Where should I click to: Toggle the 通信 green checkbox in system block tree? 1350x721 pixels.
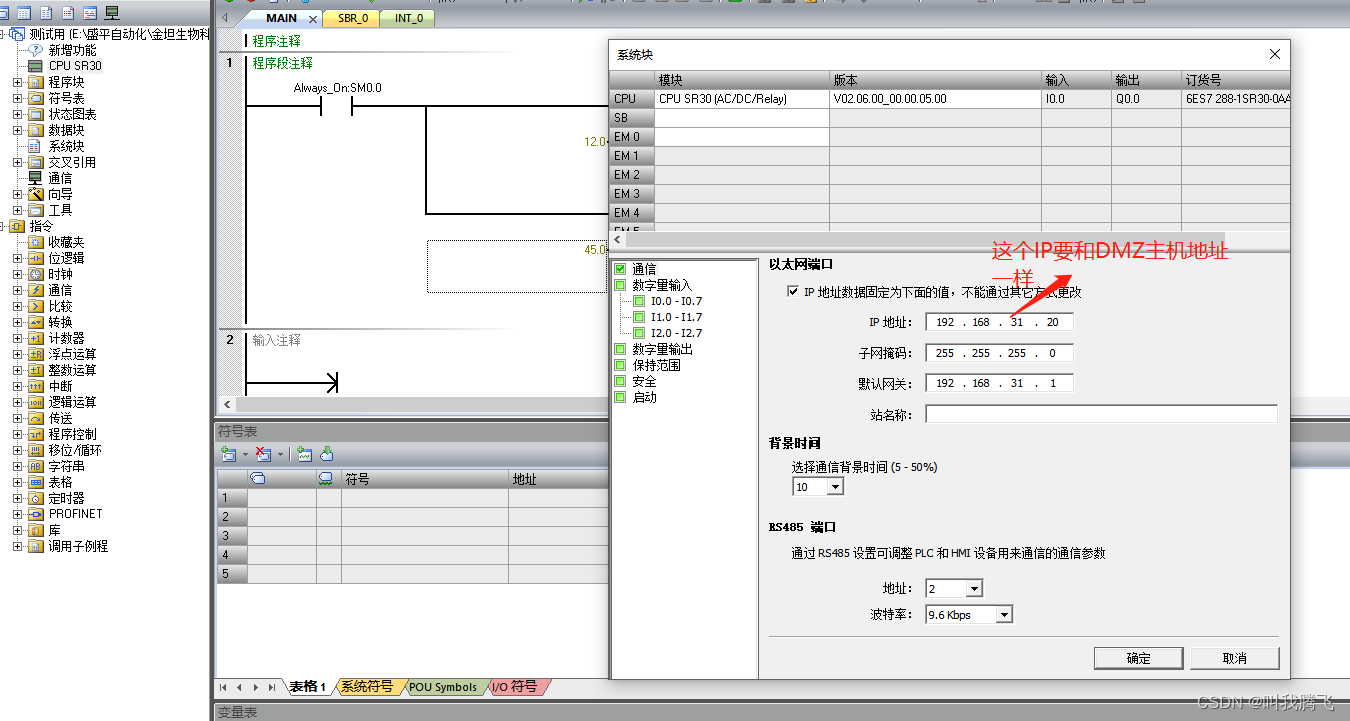click(x=620, y=269)
